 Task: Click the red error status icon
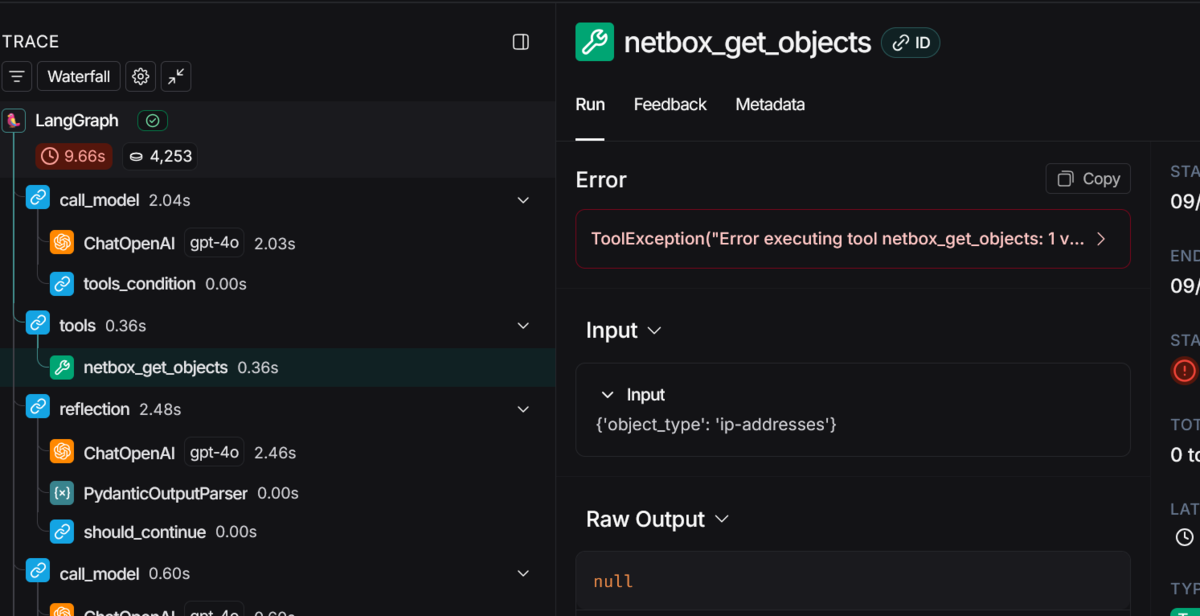click(x=1184, y=371)
